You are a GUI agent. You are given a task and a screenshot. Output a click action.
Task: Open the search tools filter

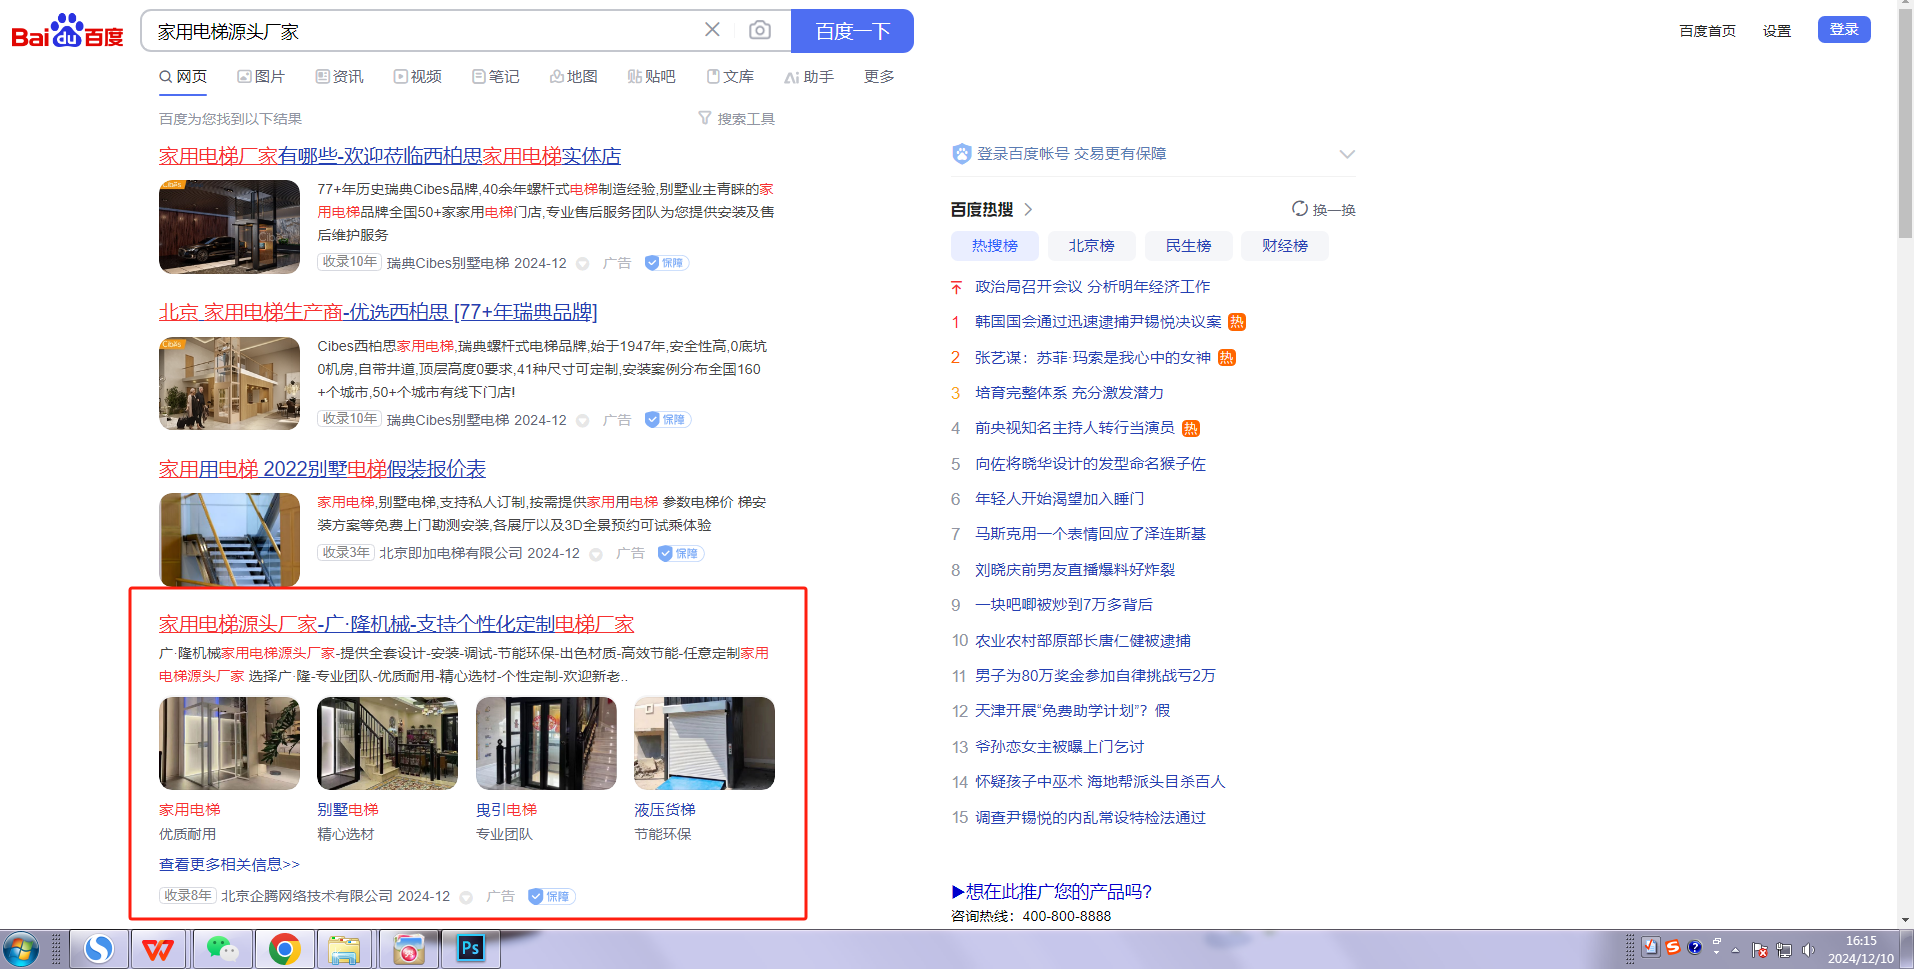(736, 119)
